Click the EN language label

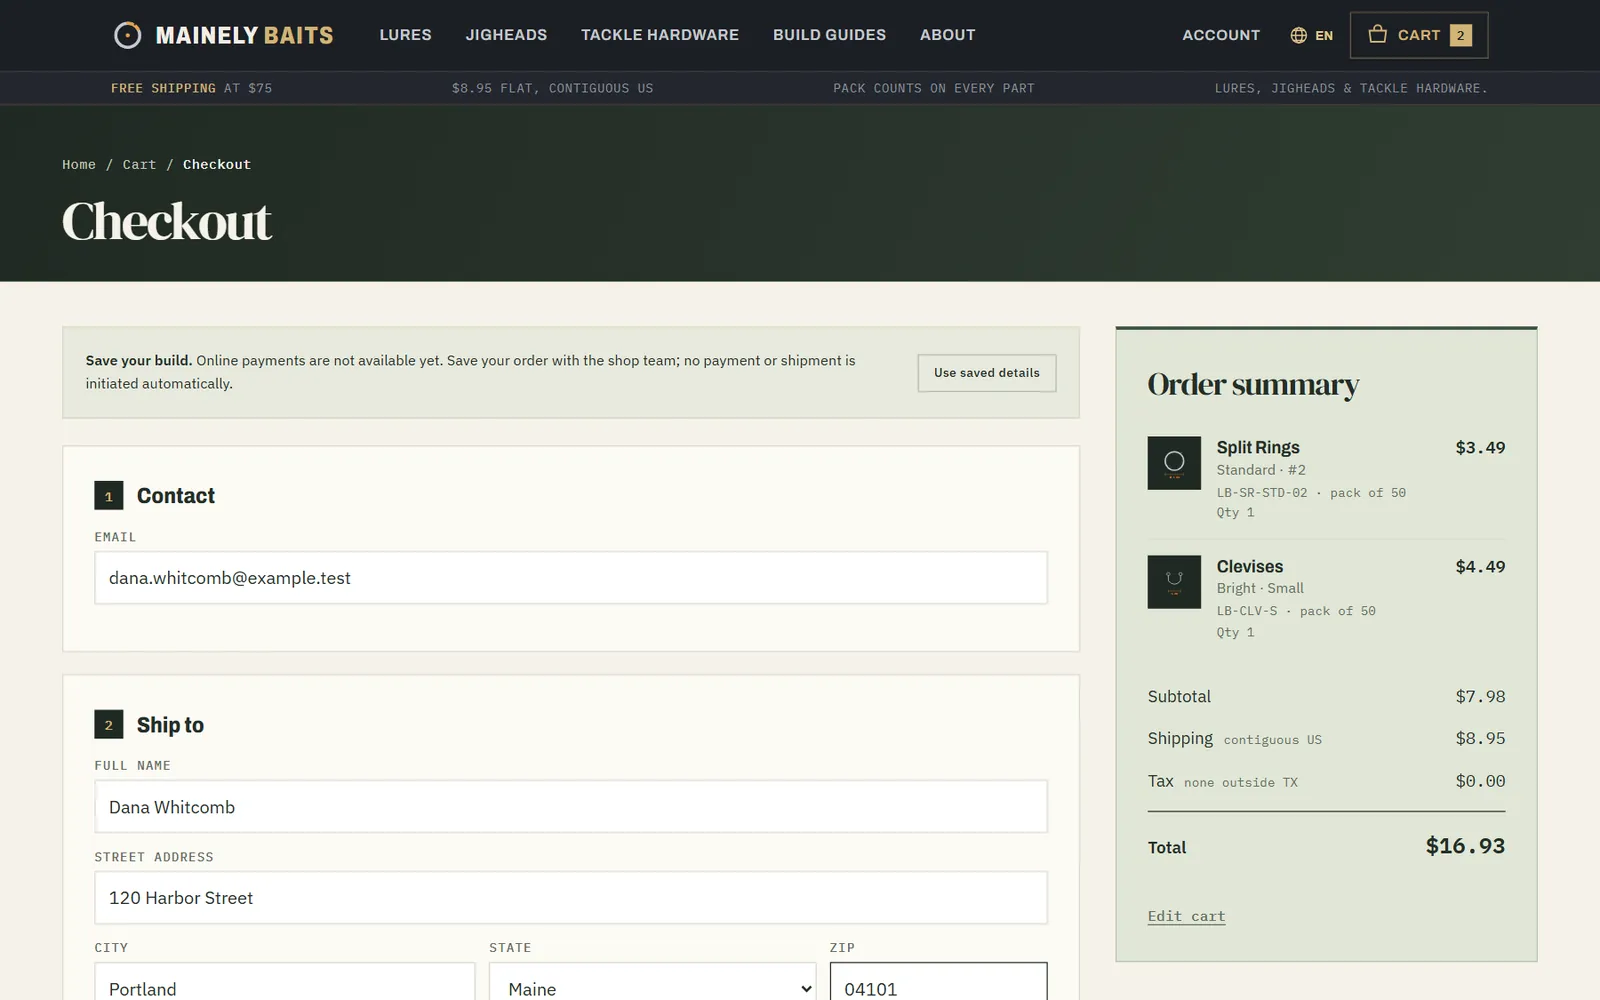[1324, 35]
